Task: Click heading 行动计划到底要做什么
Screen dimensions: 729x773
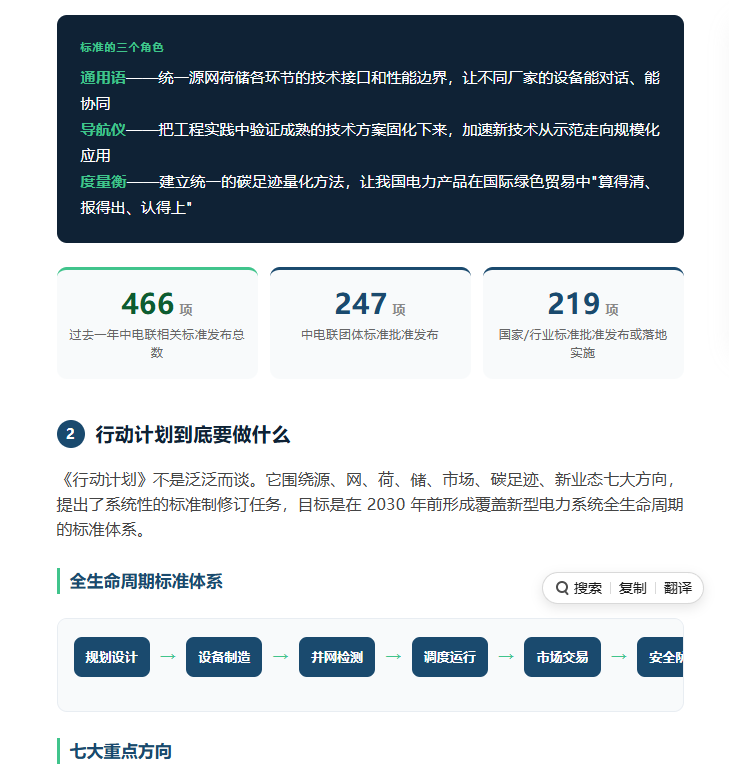Action: tap(193, 434)
